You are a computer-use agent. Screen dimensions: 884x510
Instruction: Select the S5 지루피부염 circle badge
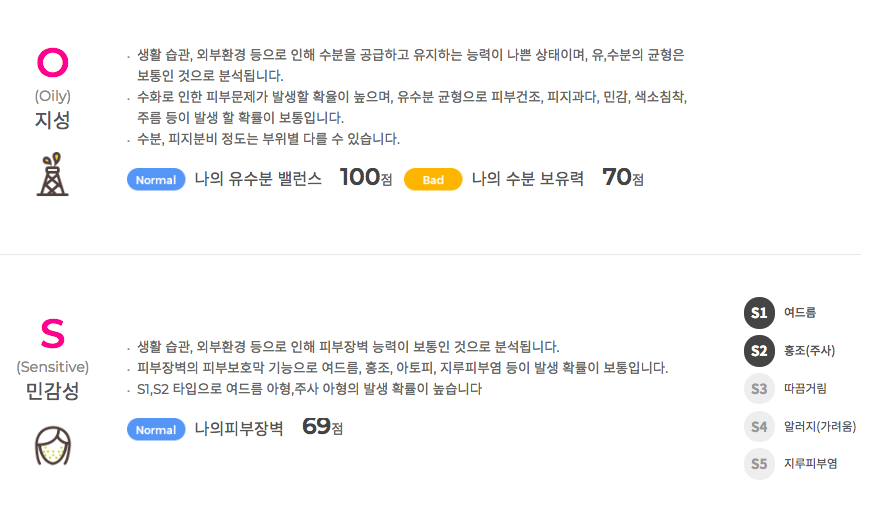coord(759,464)
